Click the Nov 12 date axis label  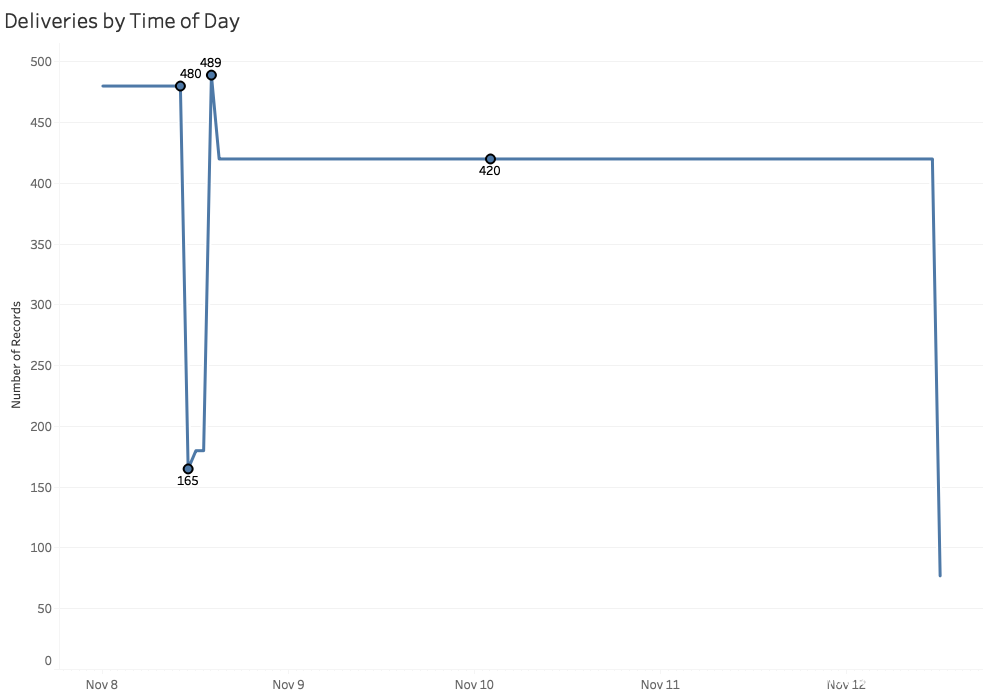846,685
